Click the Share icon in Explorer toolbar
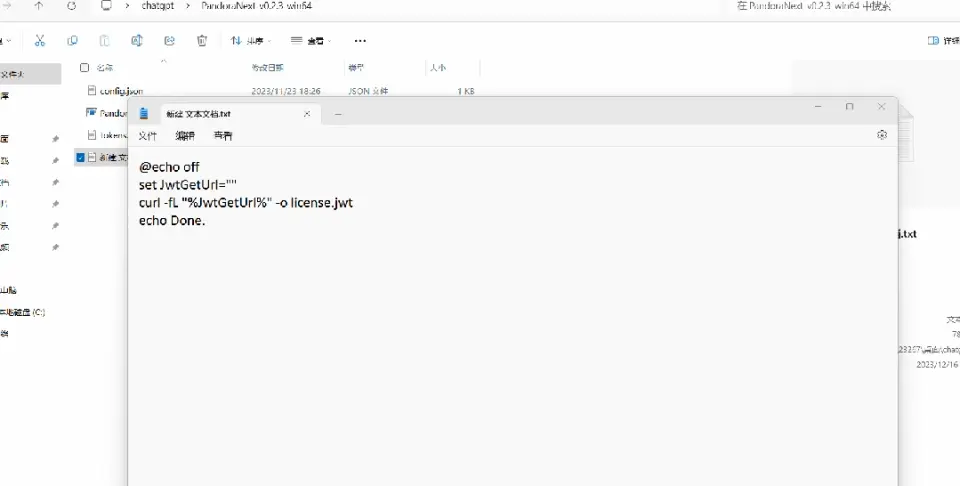960x486 pixels. click(170, 40)
